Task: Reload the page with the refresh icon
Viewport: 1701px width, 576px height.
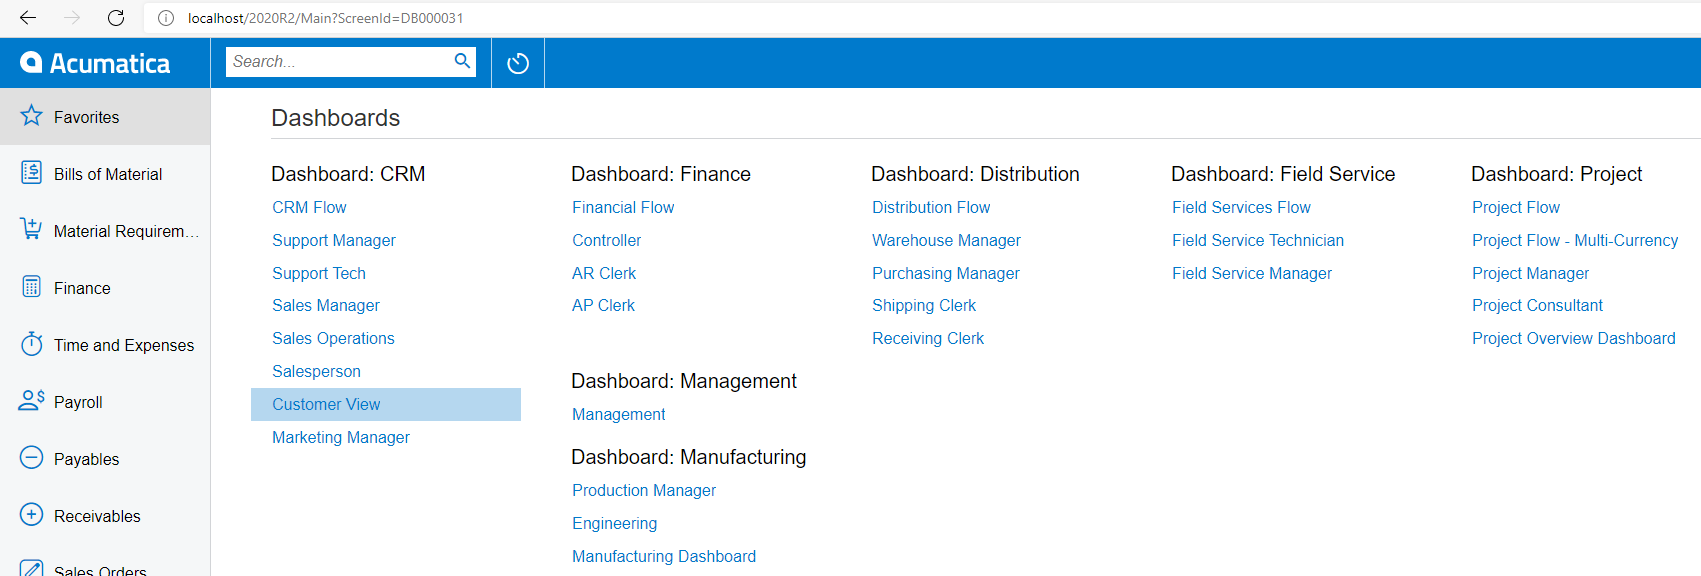Action: pos(116,18)
